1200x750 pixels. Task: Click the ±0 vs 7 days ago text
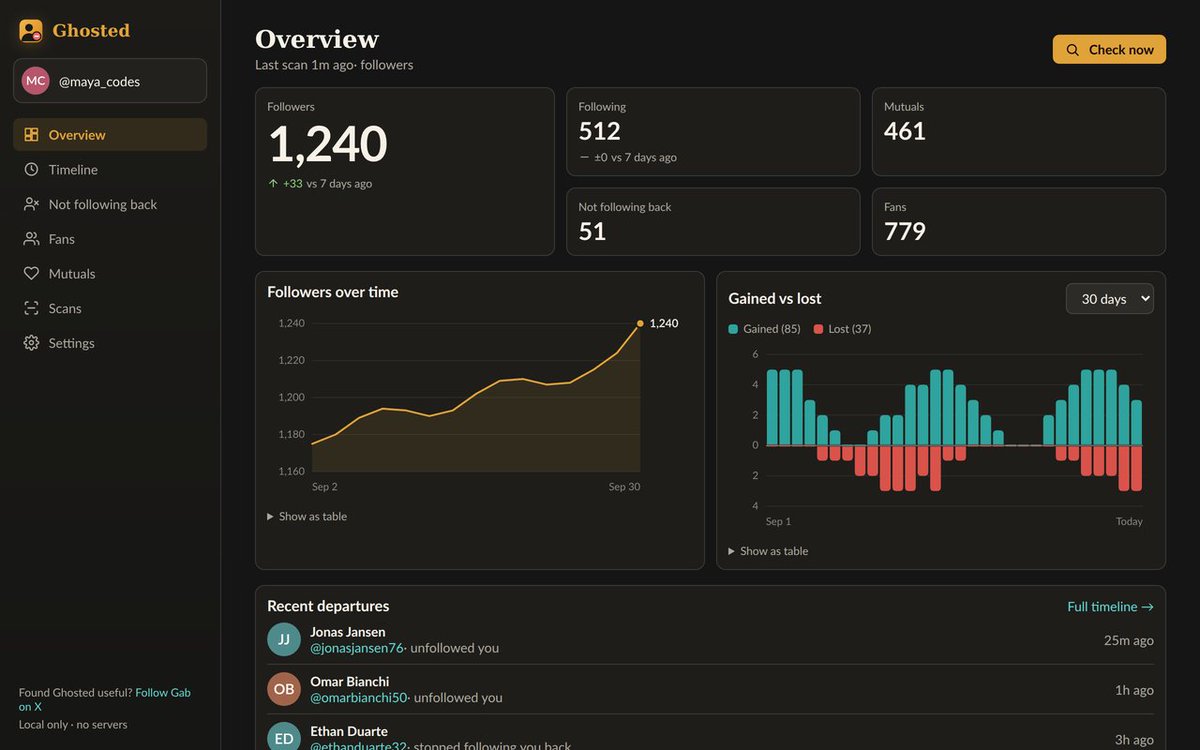(635, 157)
